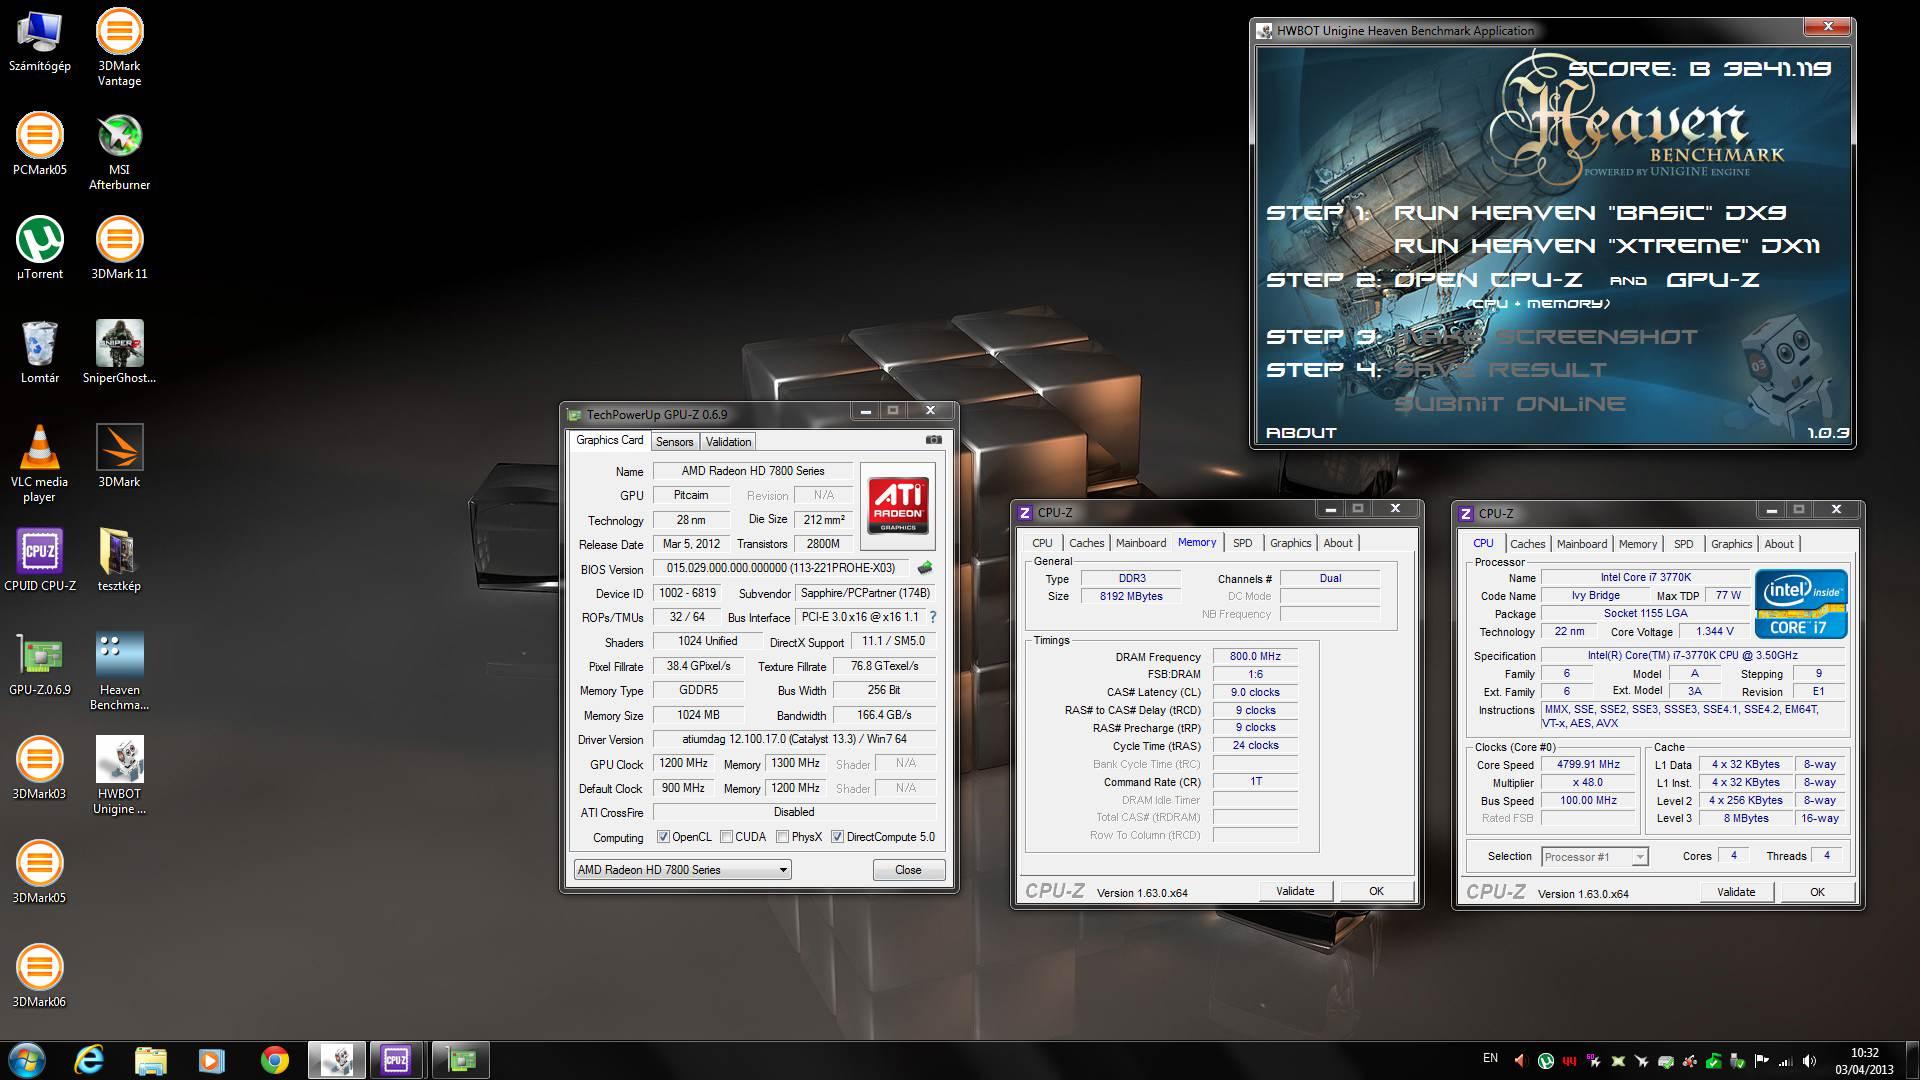Screen dimensions: 1920x1080
Task: Open the 3DMark06 desktop shortcut
Action: (x=40, y=977)
